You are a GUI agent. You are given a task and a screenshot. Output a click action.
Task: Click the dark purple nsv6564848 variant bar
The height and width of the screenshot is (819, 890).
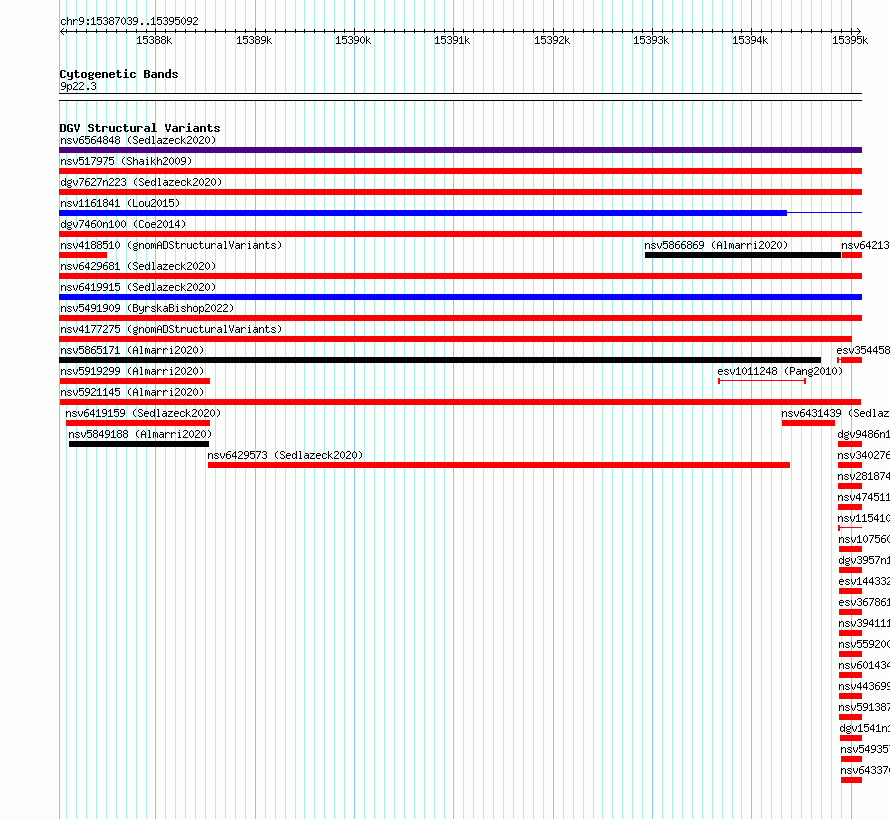click(460, 150)
